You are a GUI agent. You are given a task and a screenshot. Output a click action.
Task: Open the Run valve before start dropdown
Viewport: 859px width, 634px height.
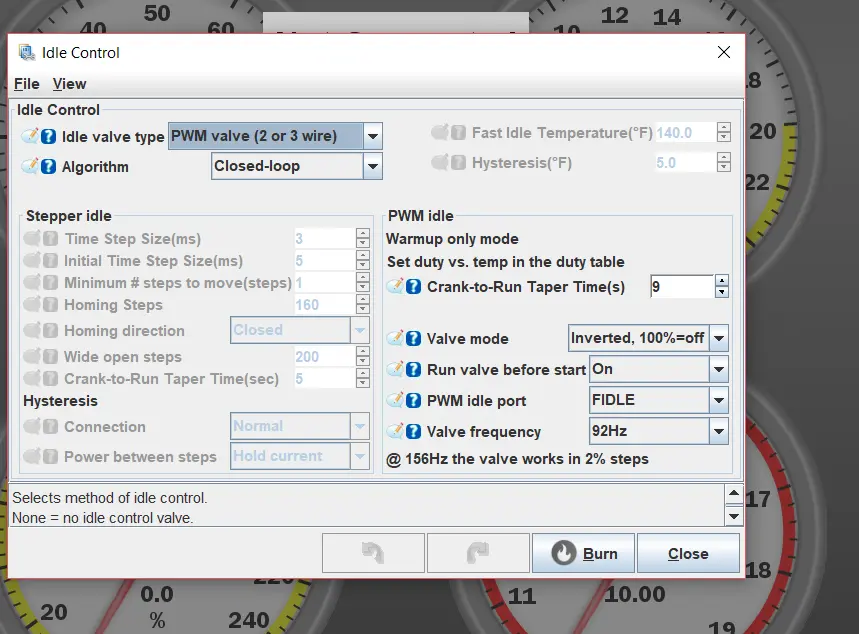pos(719,369)
